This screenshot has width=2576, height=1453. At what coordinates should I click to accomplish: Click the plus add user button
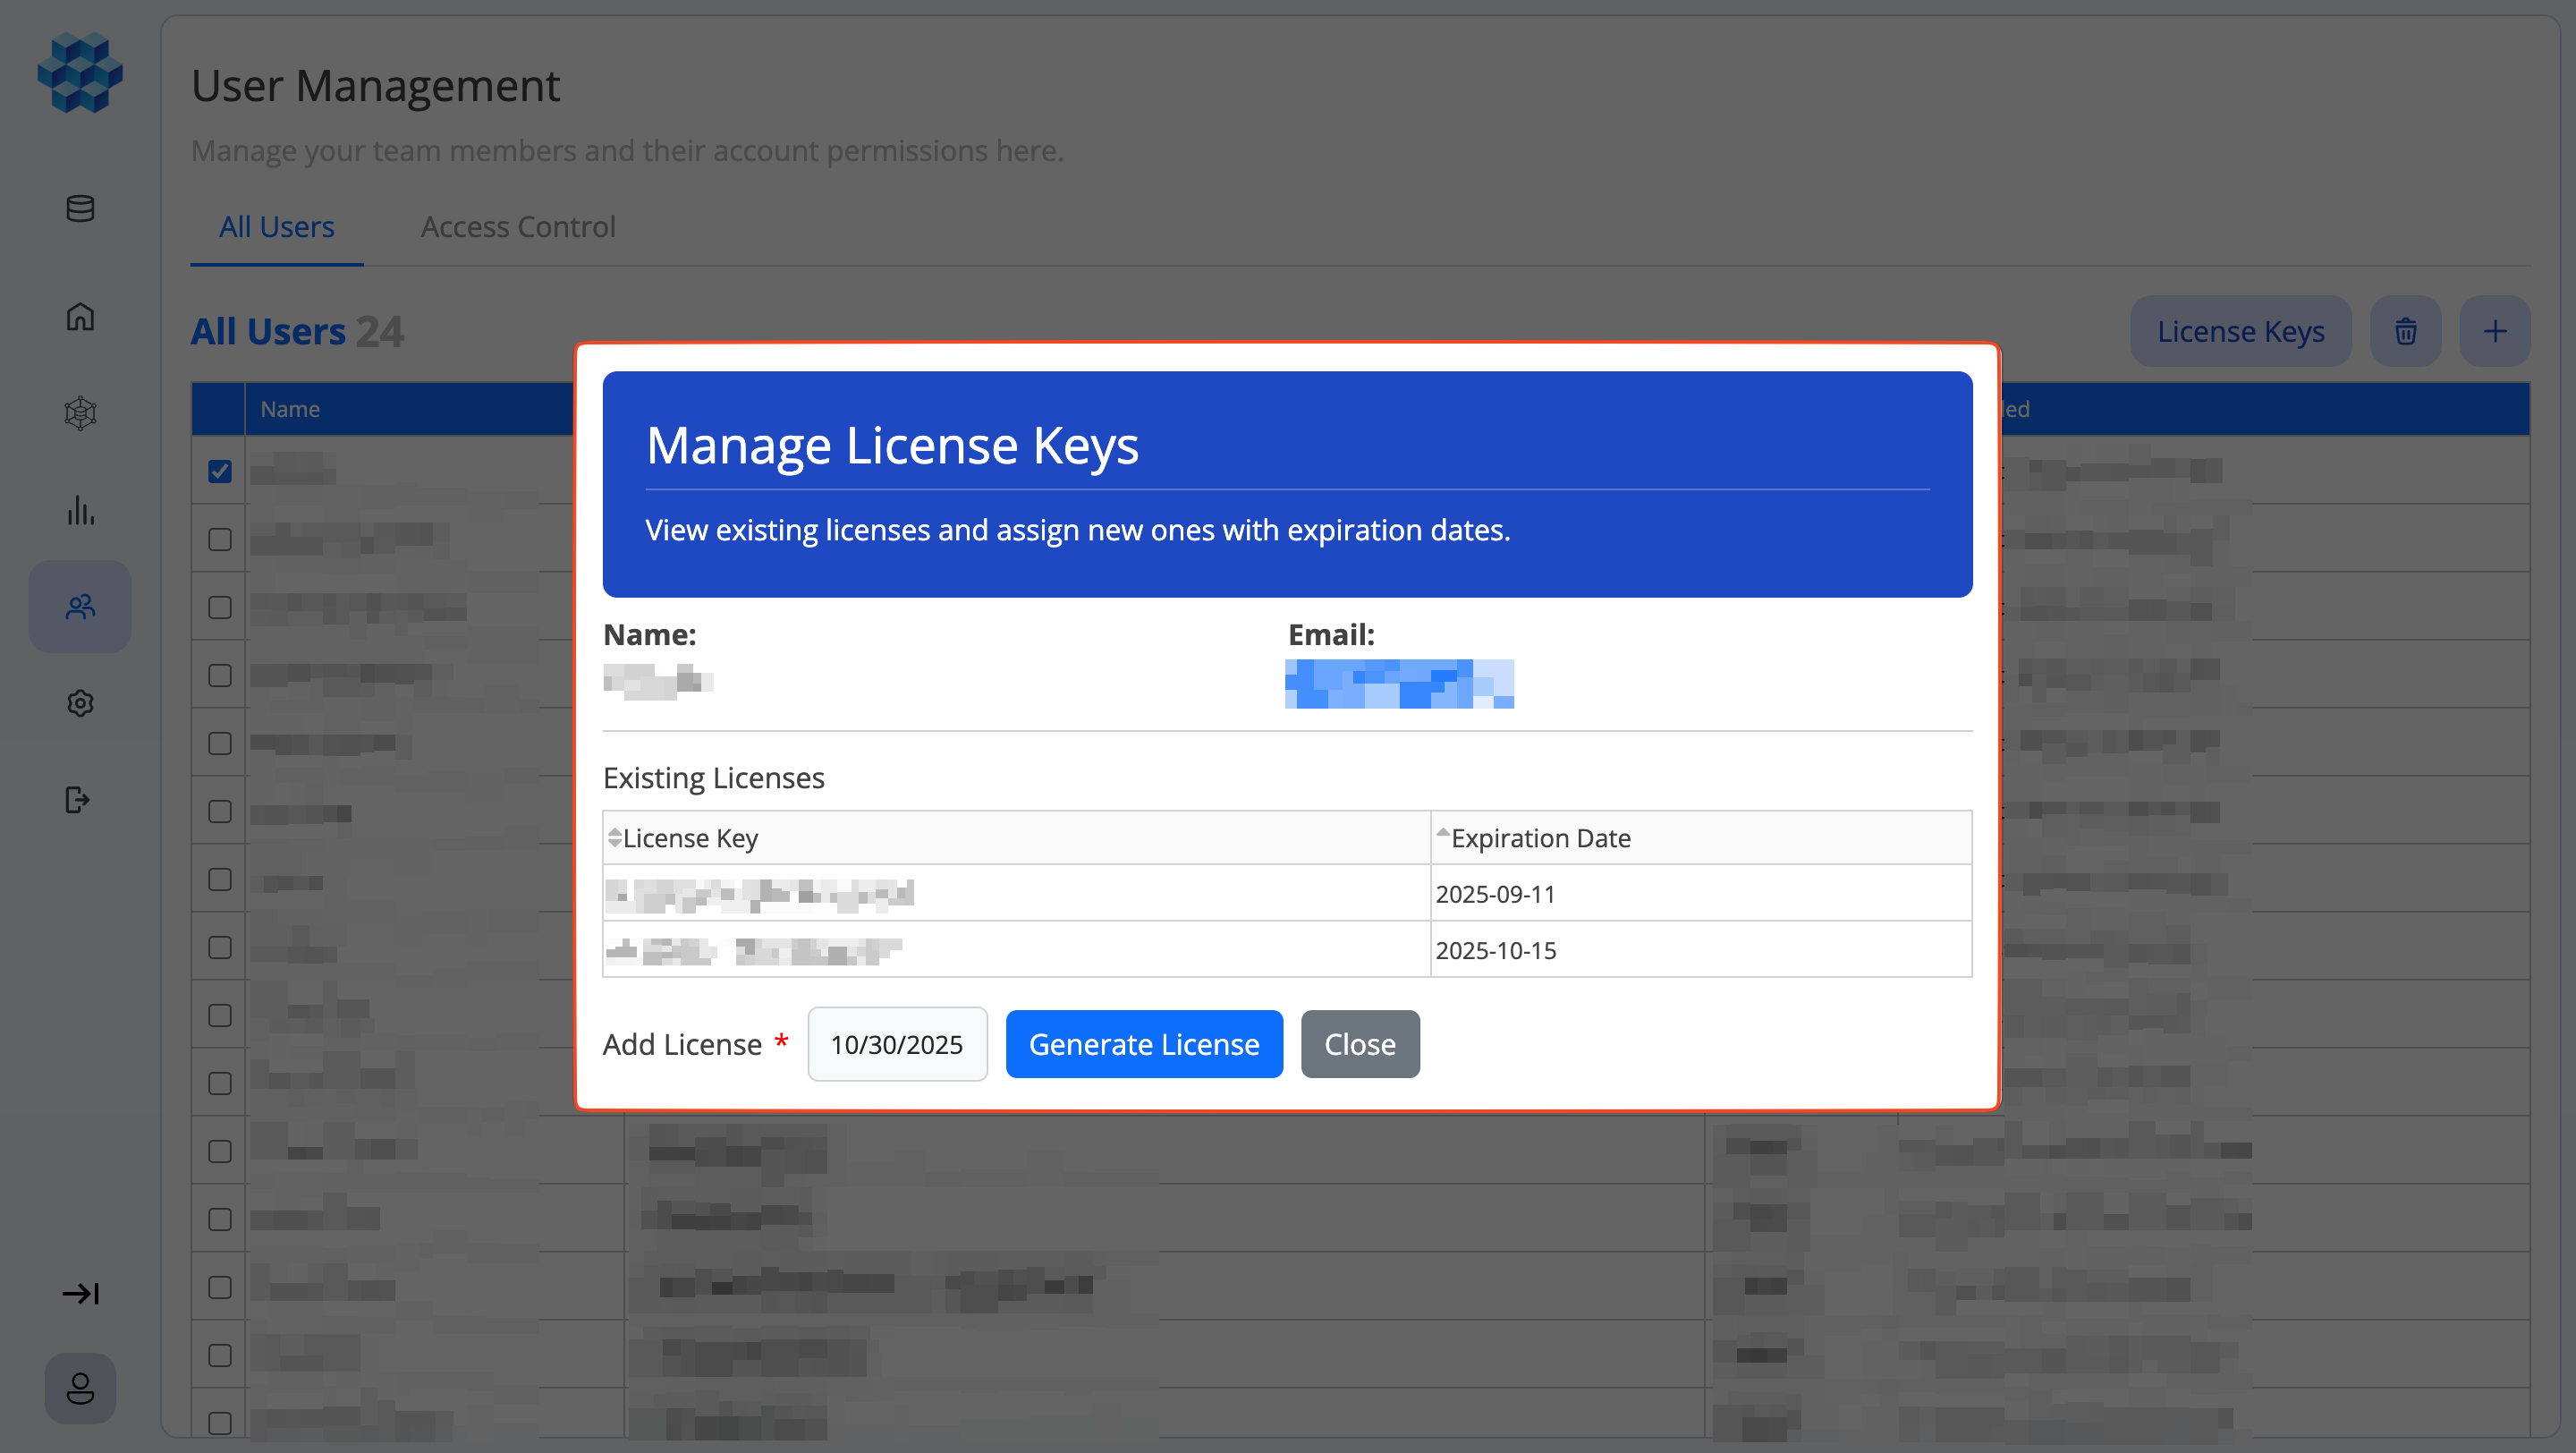(x=2495, y=331)
